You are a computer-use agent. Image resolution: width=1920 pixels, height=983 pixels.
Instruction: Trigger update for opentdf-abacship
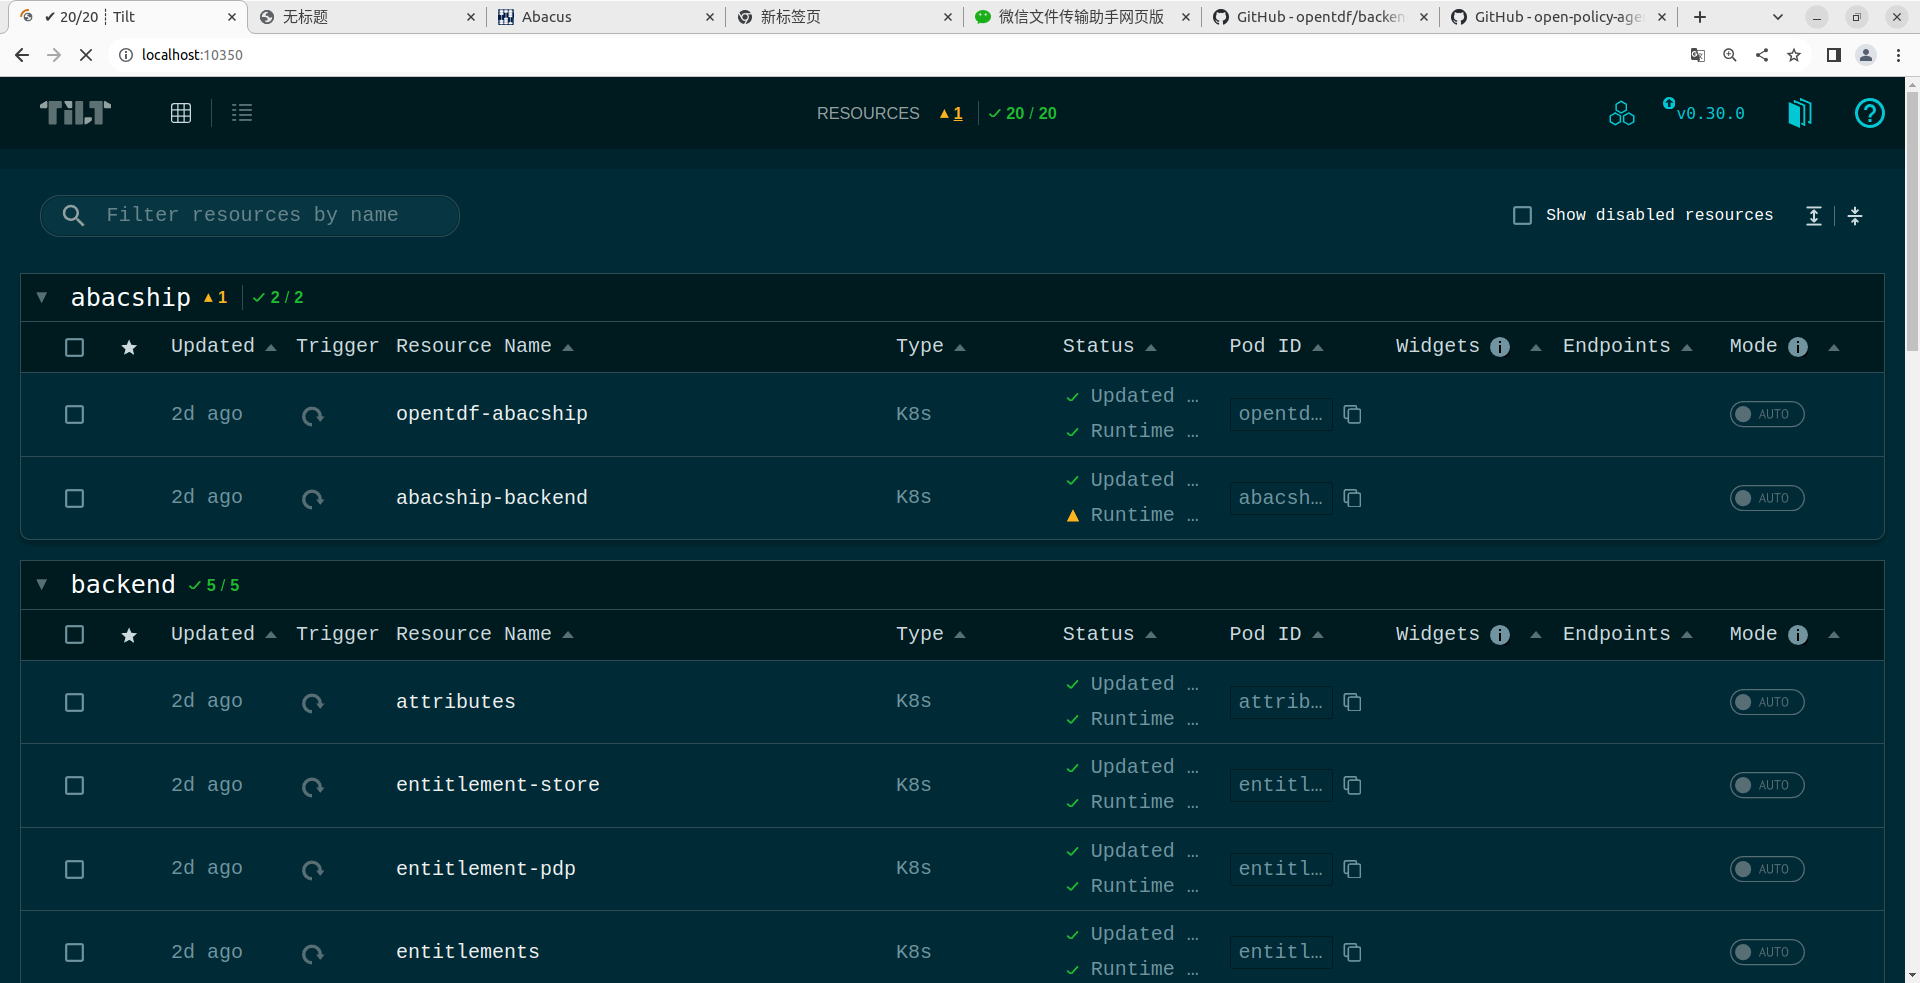(x=313, y=415)
